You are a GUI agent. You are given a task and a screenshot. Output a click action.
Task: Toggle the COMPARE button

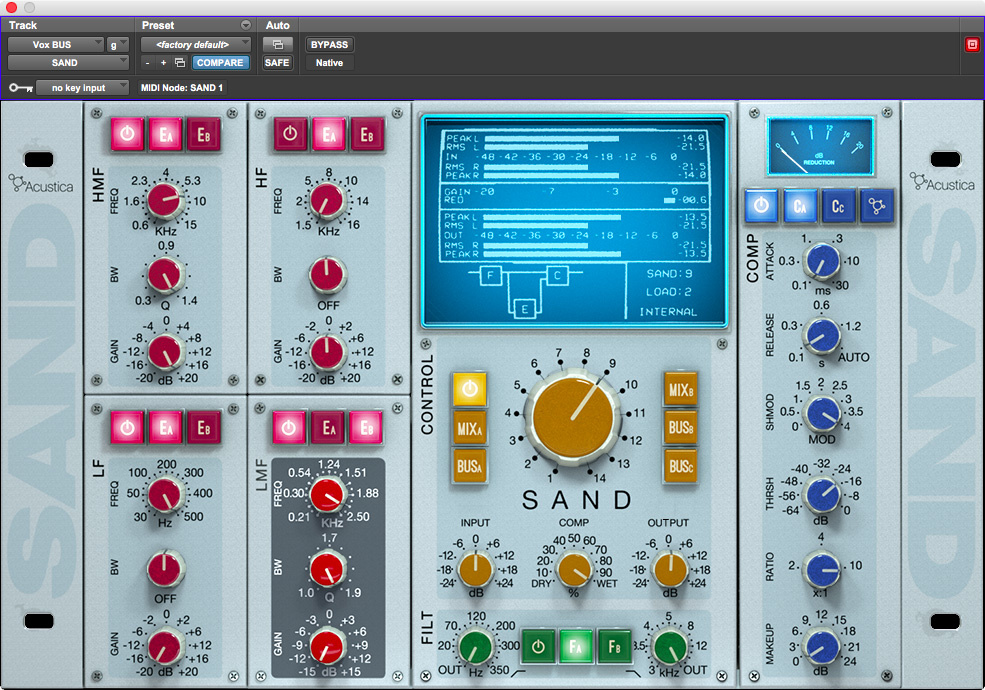click(x=220, y=63)
